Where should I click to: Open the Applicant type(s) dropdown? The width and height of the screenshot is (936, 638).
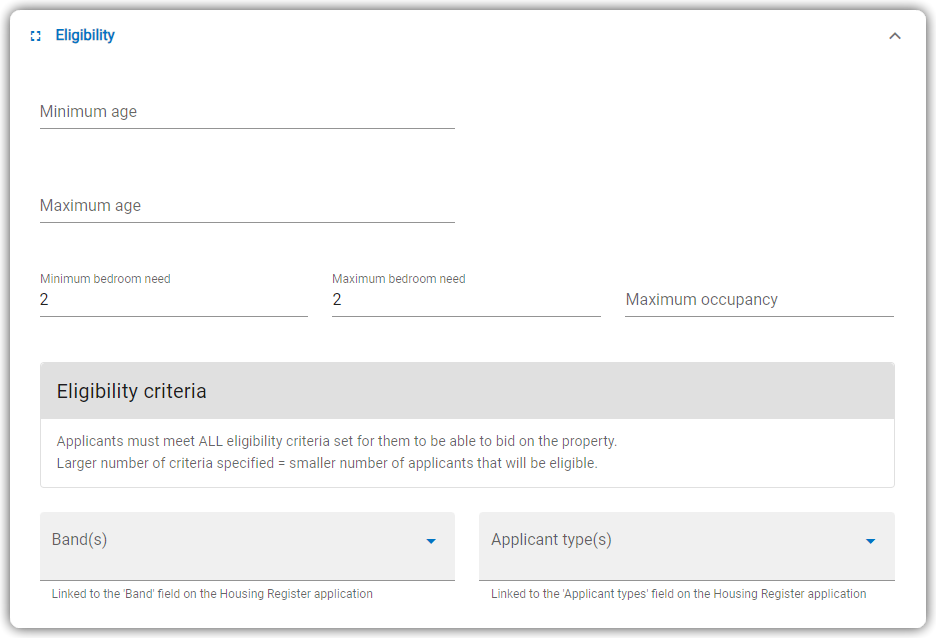[x=686, y=546]
